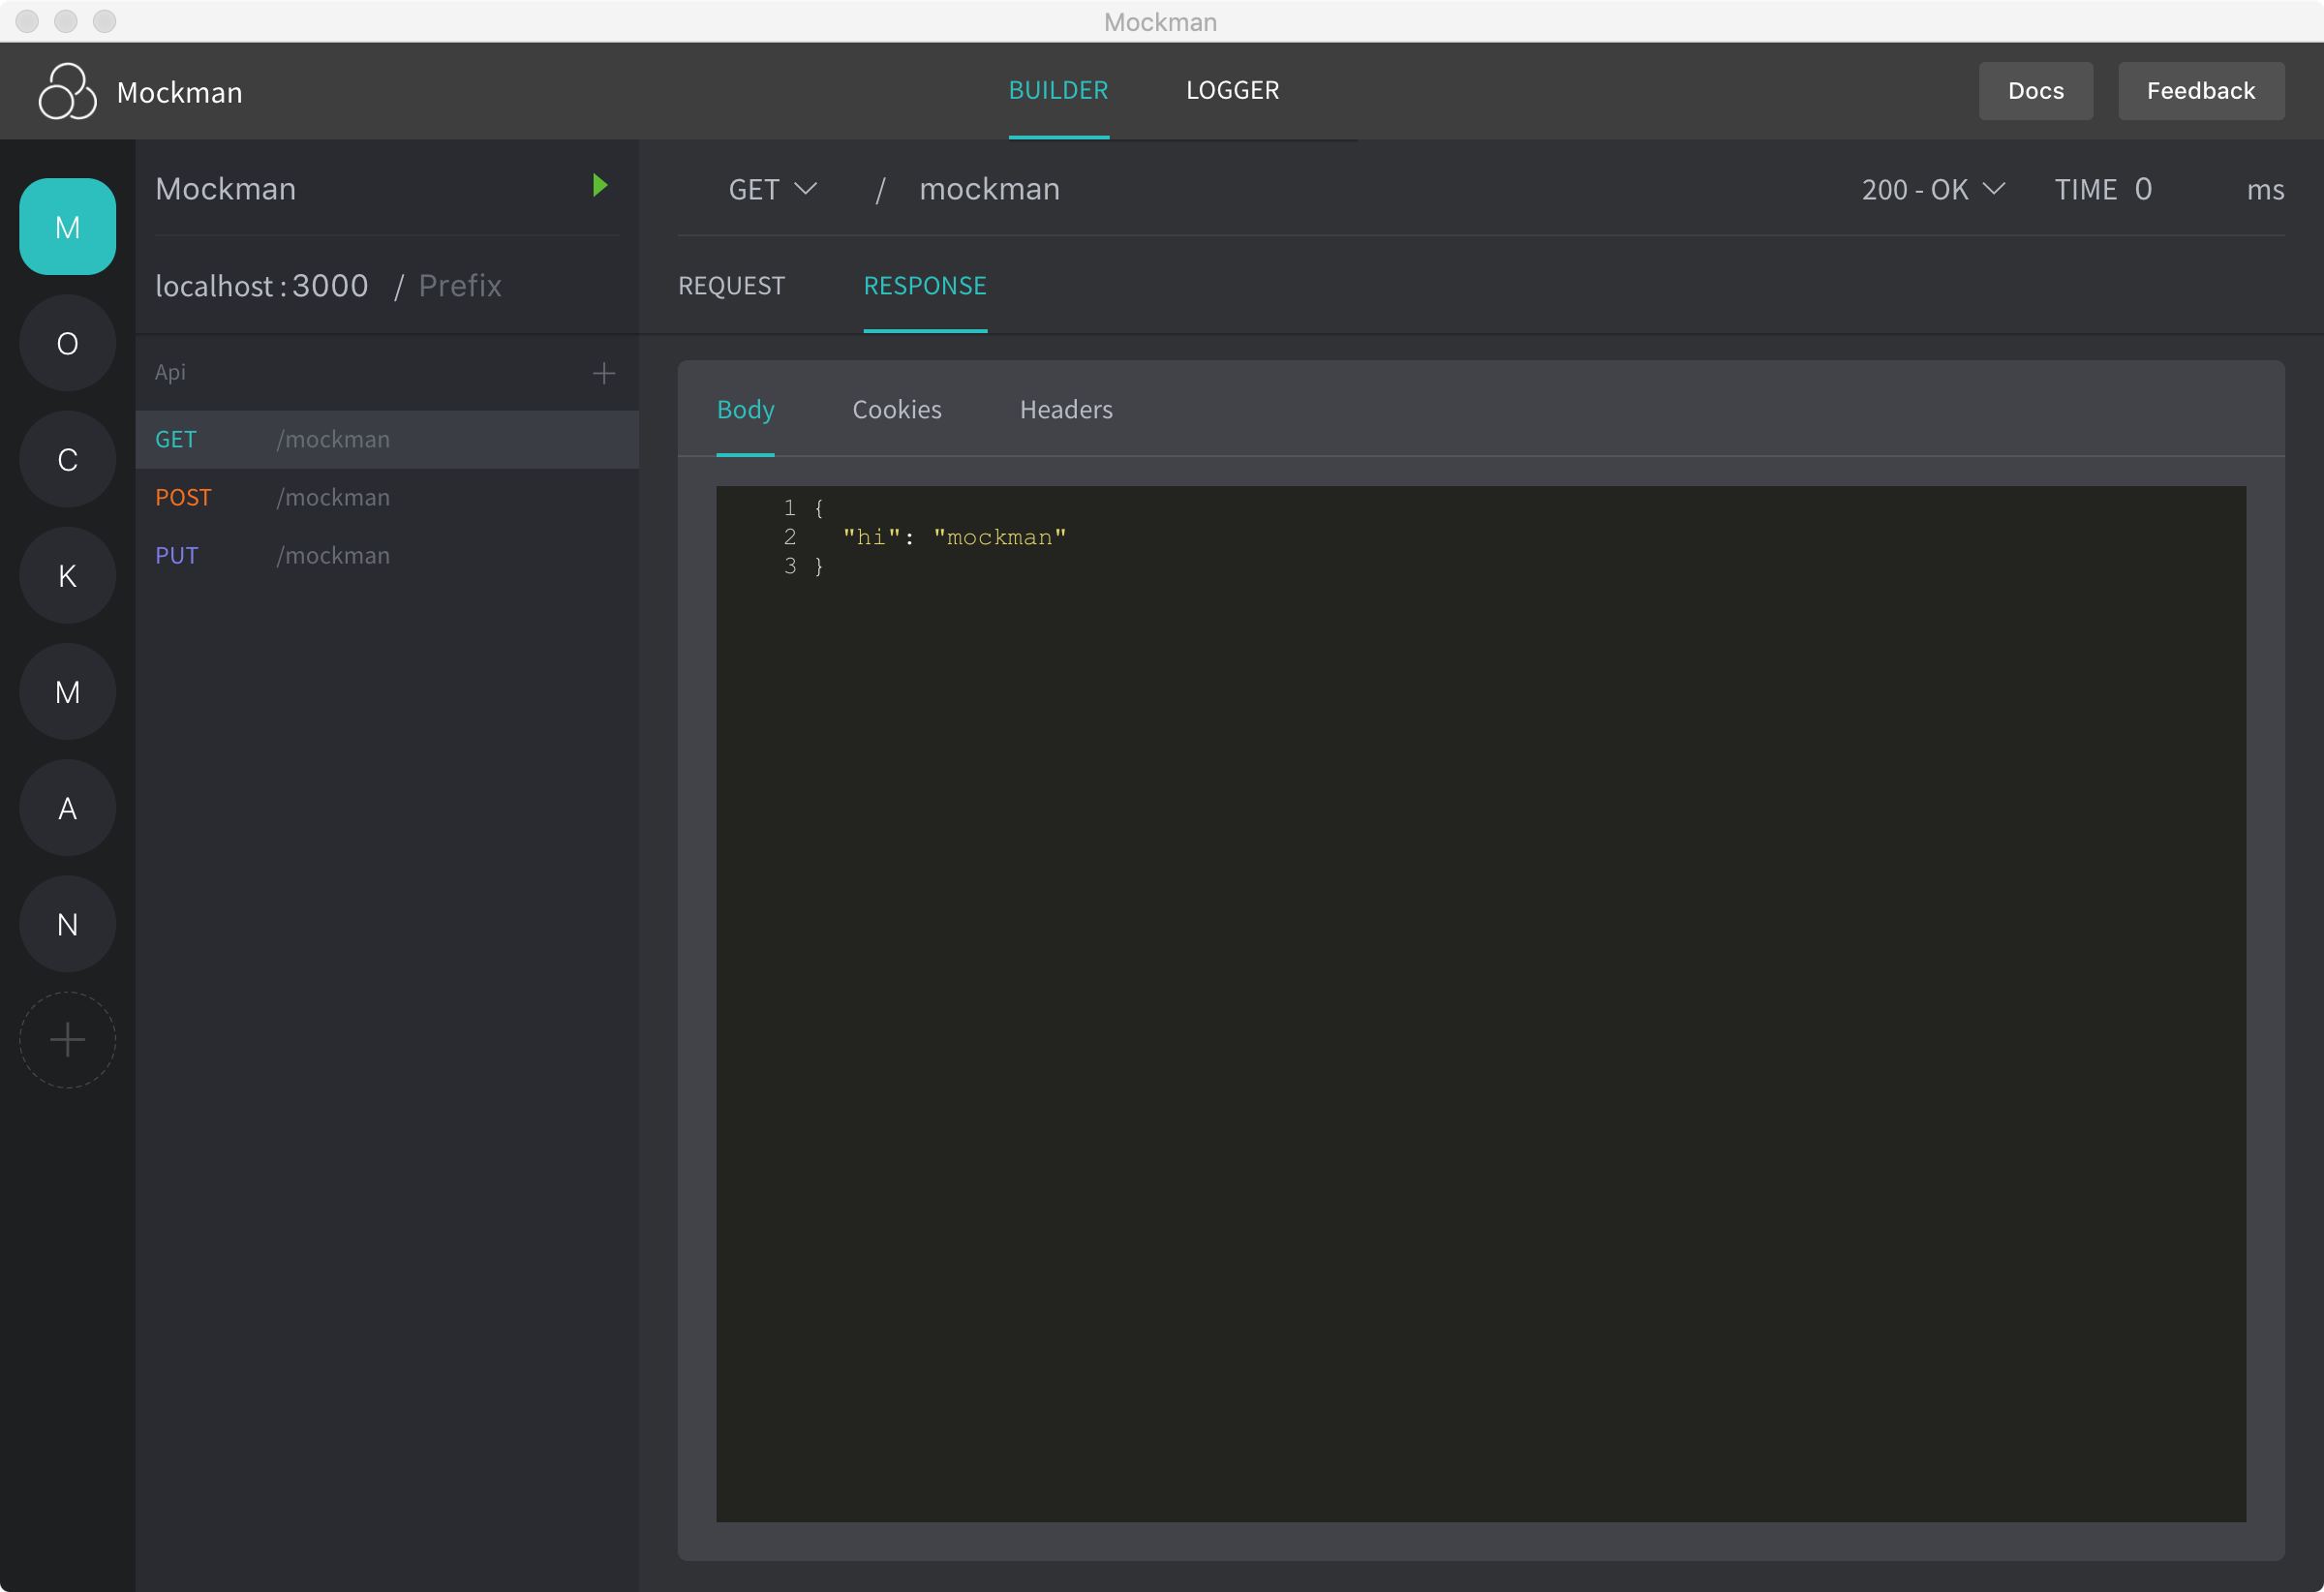Click the Mockman logo icon
The height and width of the screenshot is (1592, 2324).
[67, 91]
